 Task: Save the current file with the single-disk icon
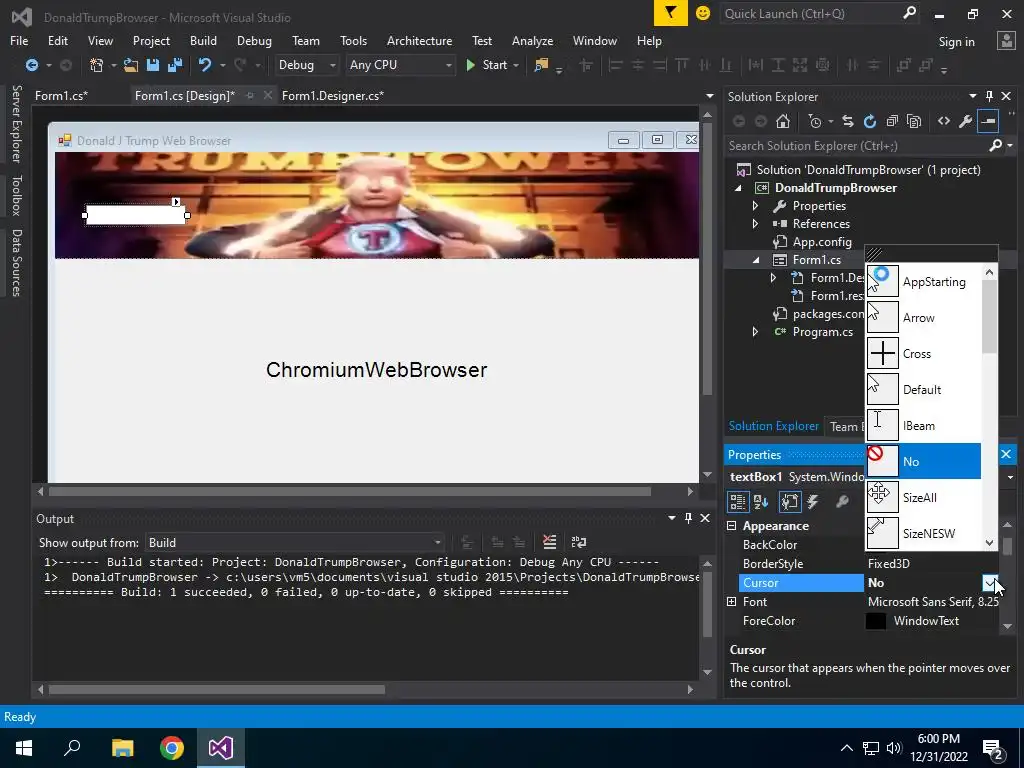(153, 65)
